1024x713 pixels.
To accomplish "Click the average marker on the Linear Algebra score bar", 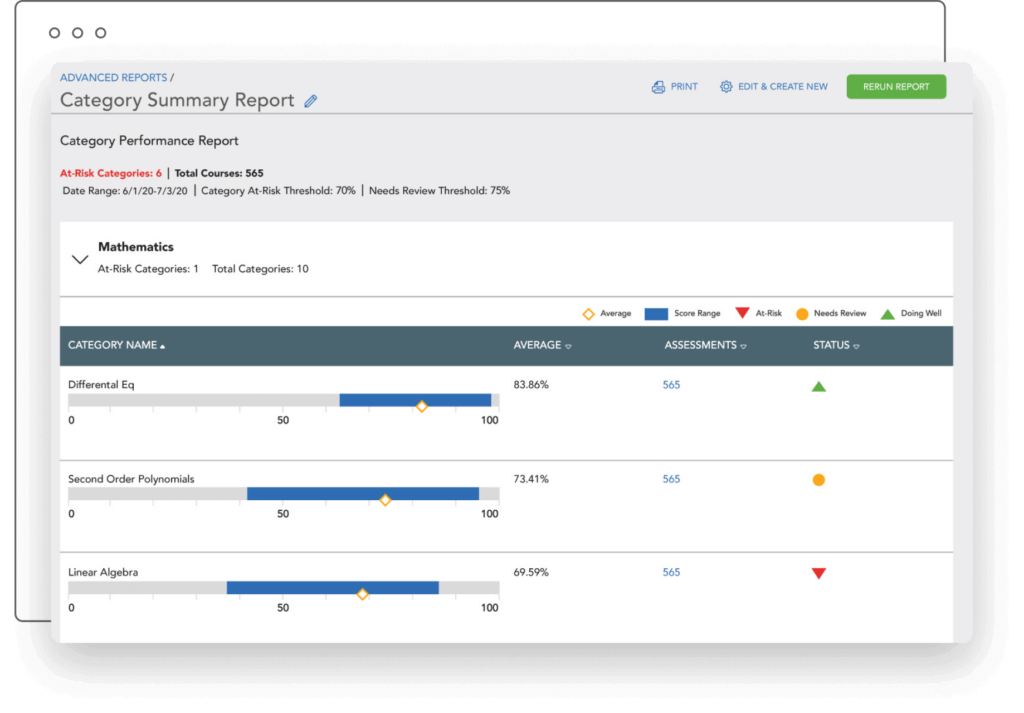I will coord(363,592).
